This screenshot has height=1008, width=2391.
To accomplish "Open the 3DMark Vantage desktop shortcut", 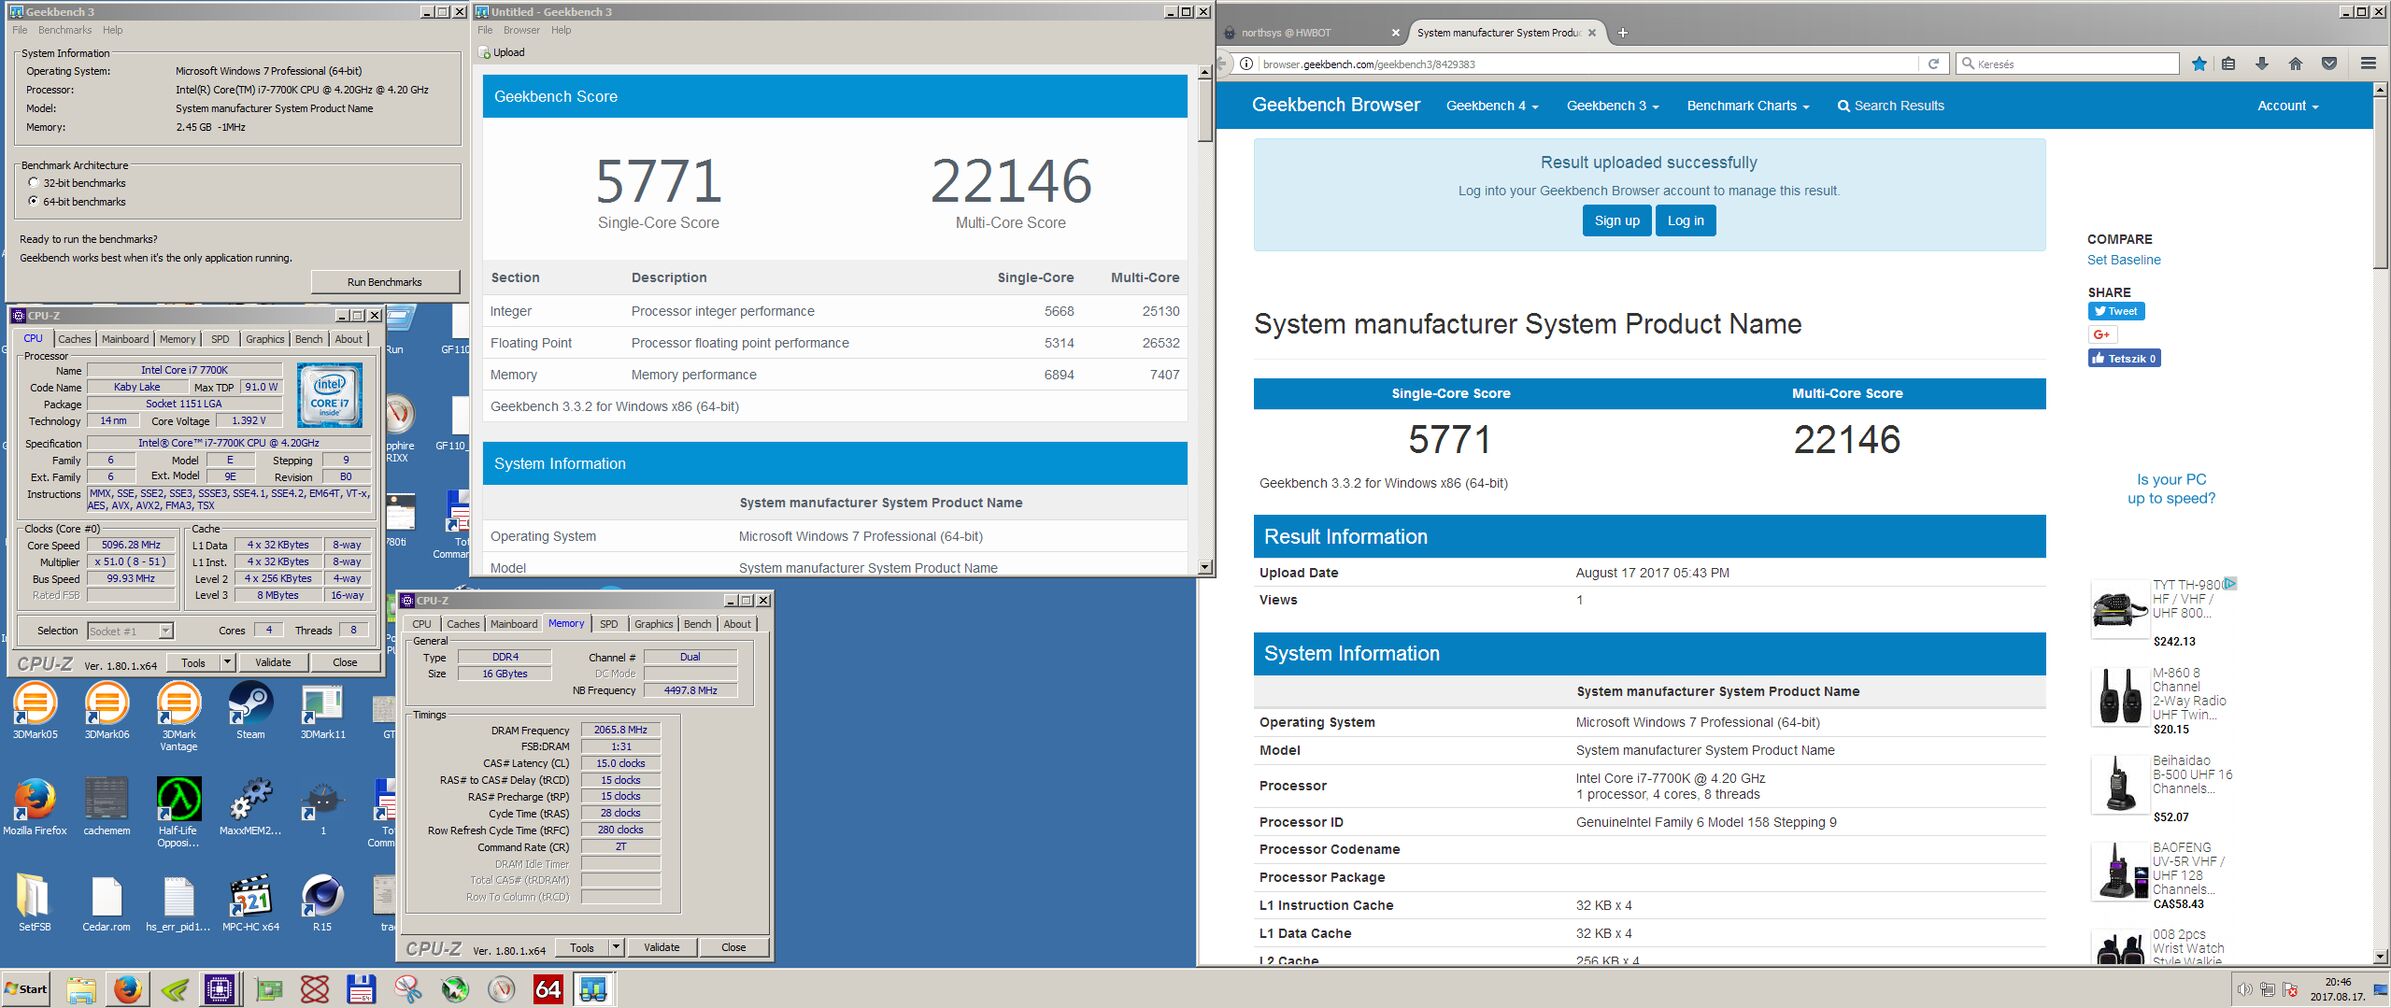I will point(179,716).
